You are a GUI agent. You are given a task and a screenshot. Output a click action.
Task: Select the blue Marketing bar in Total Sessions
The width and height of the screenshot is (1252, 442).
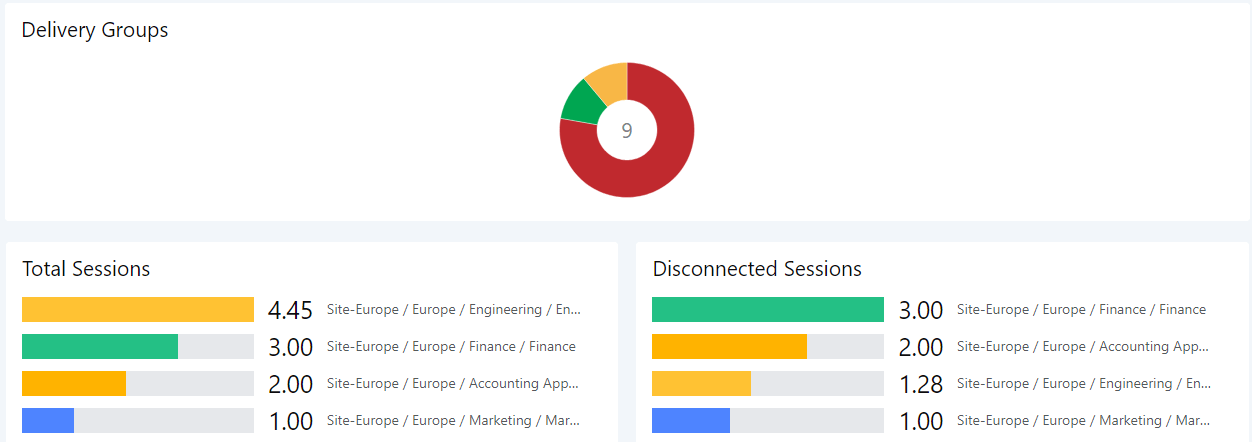(48, 421)
